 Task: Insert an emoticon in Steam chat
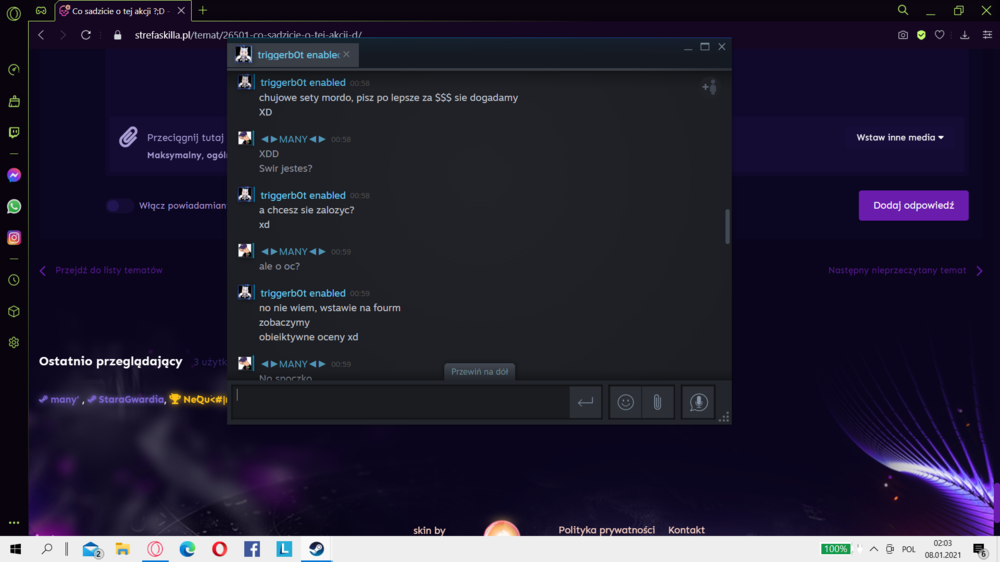point(625,402)
